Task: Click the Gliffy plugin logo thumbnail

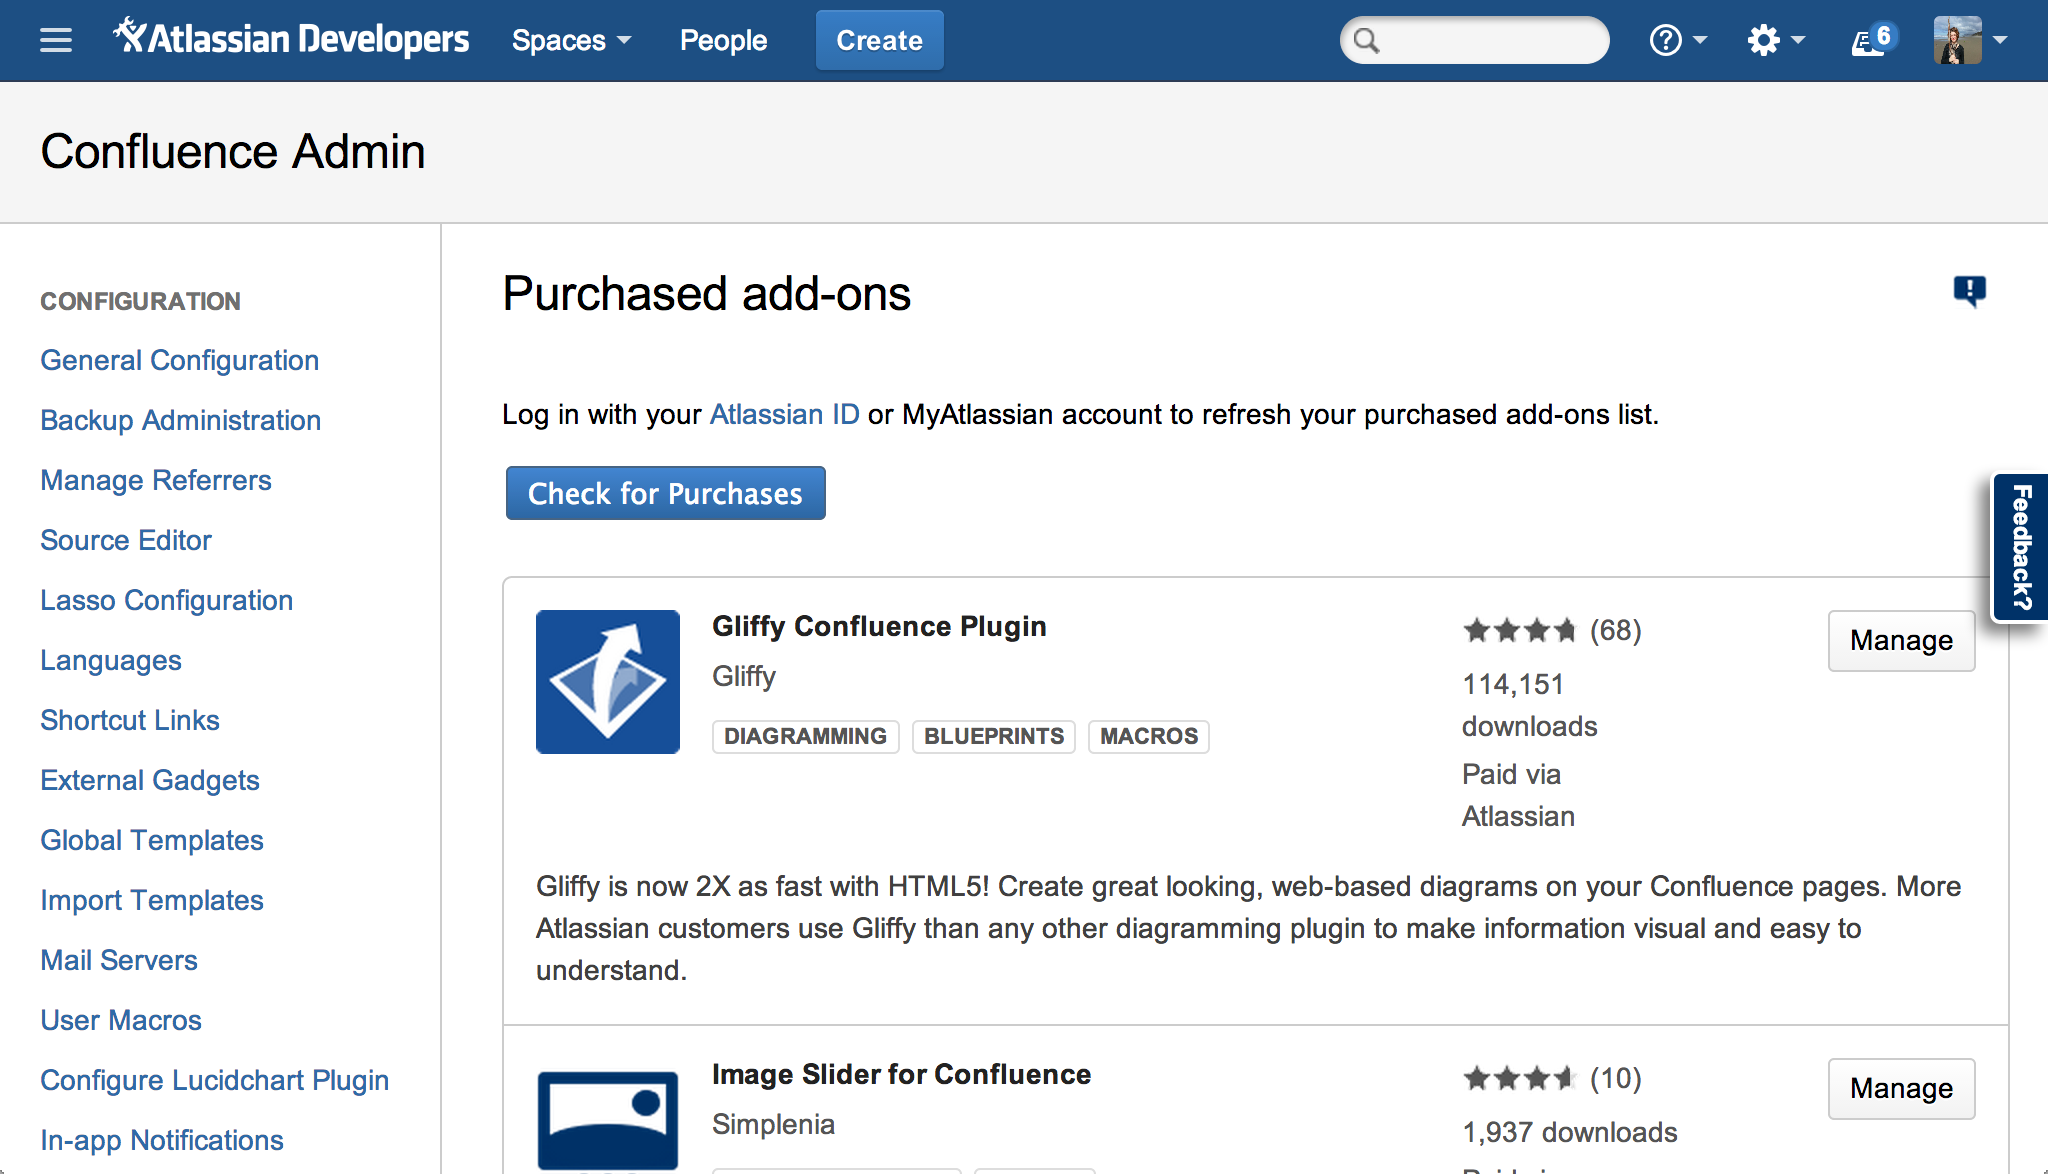Action: click(608, 682)
